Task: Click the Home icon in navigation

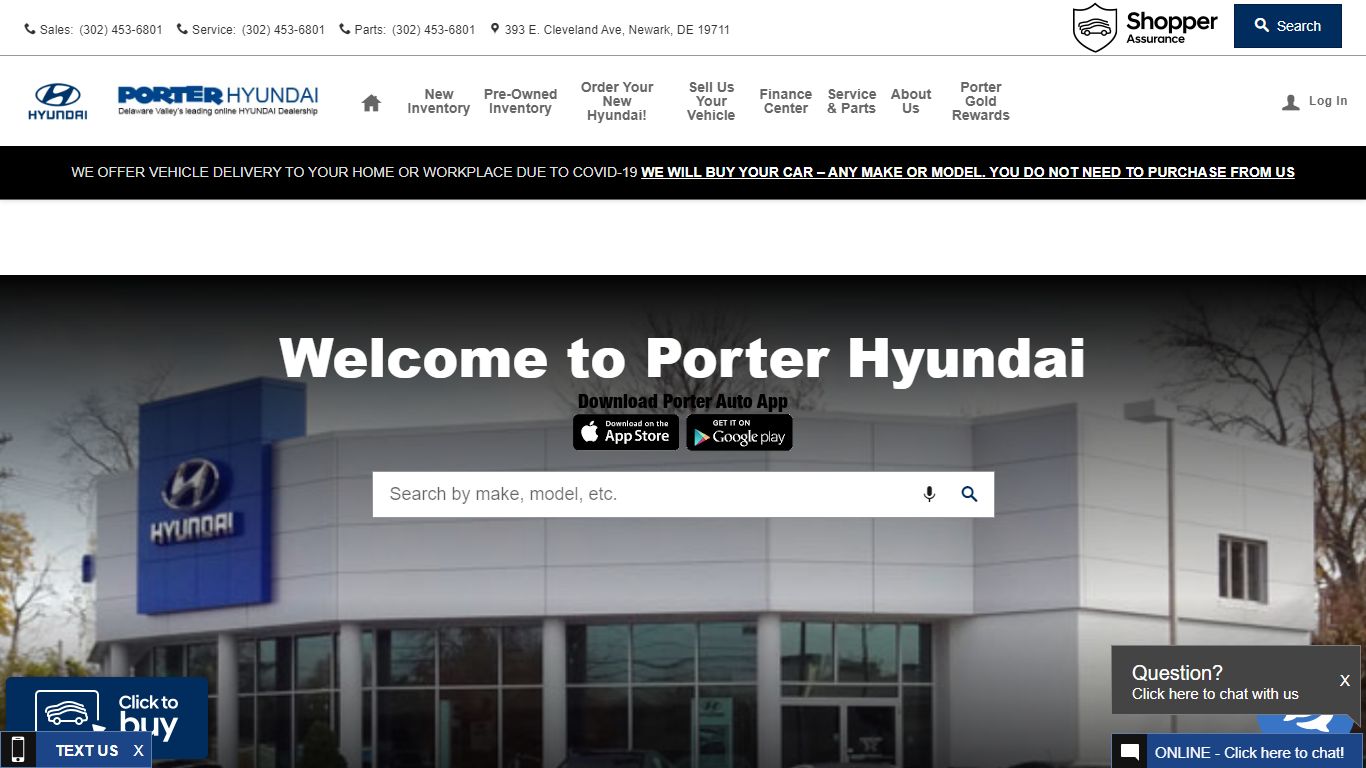Action: pos(371,102)
